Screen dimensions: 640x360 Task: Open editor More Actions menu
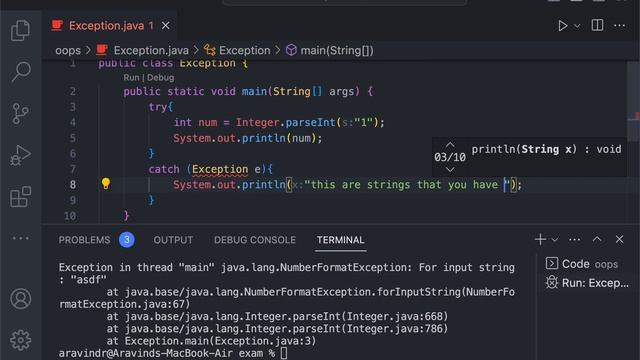(x=619, y=26)
